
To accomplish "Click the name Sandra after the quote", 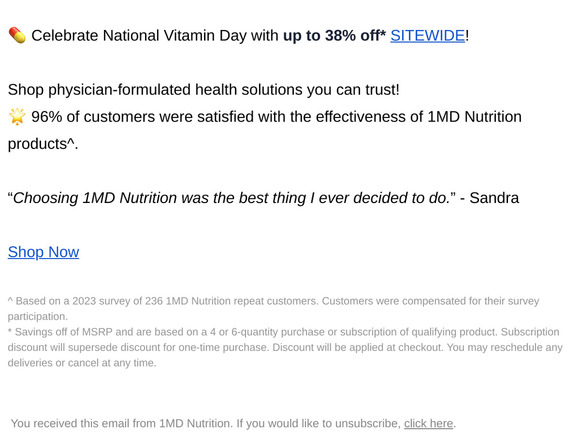I will tap(494, 198).
